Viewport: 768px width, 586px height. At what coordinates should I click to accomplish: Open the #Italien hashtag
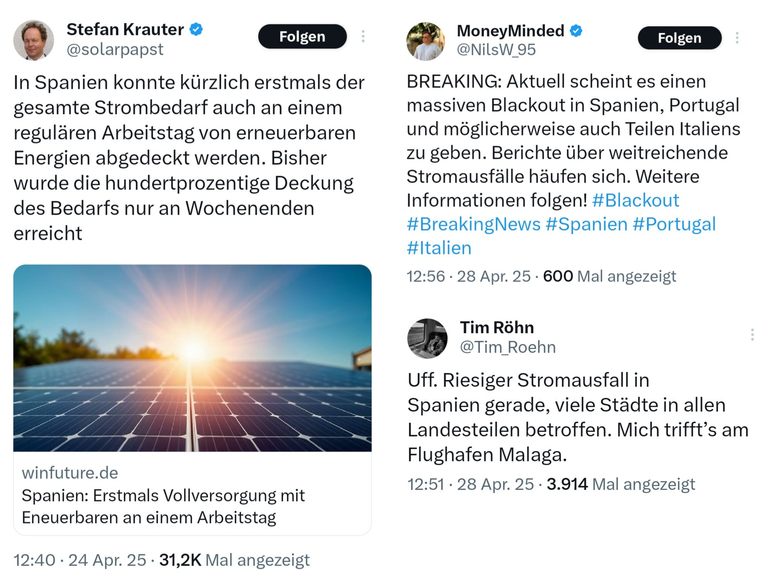coord(439,248)
